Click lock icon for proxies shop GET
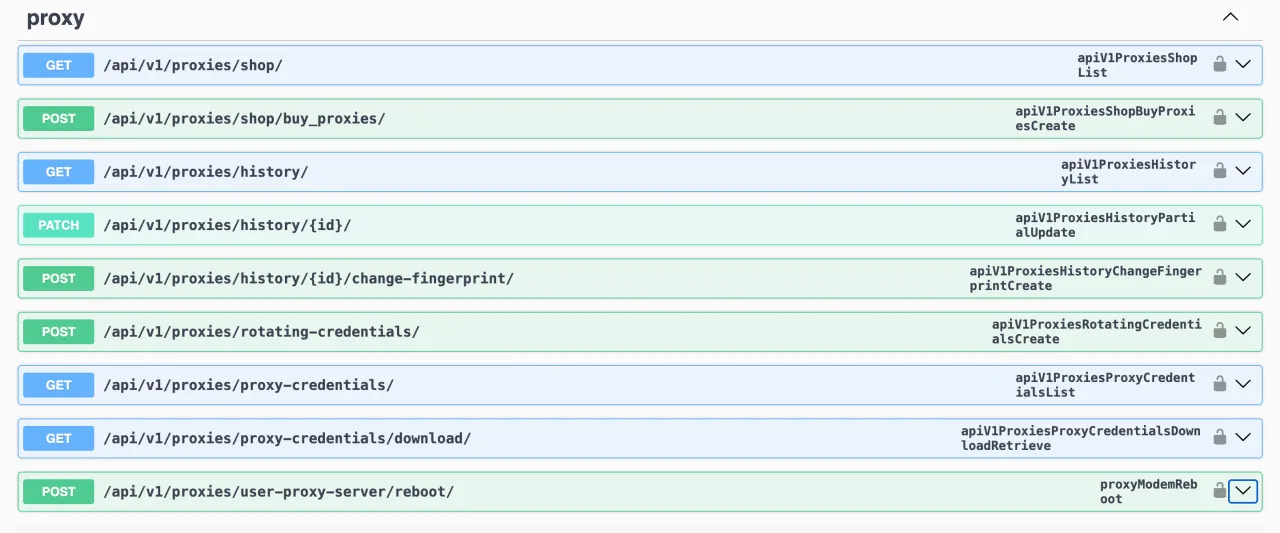 (1219, 64)
